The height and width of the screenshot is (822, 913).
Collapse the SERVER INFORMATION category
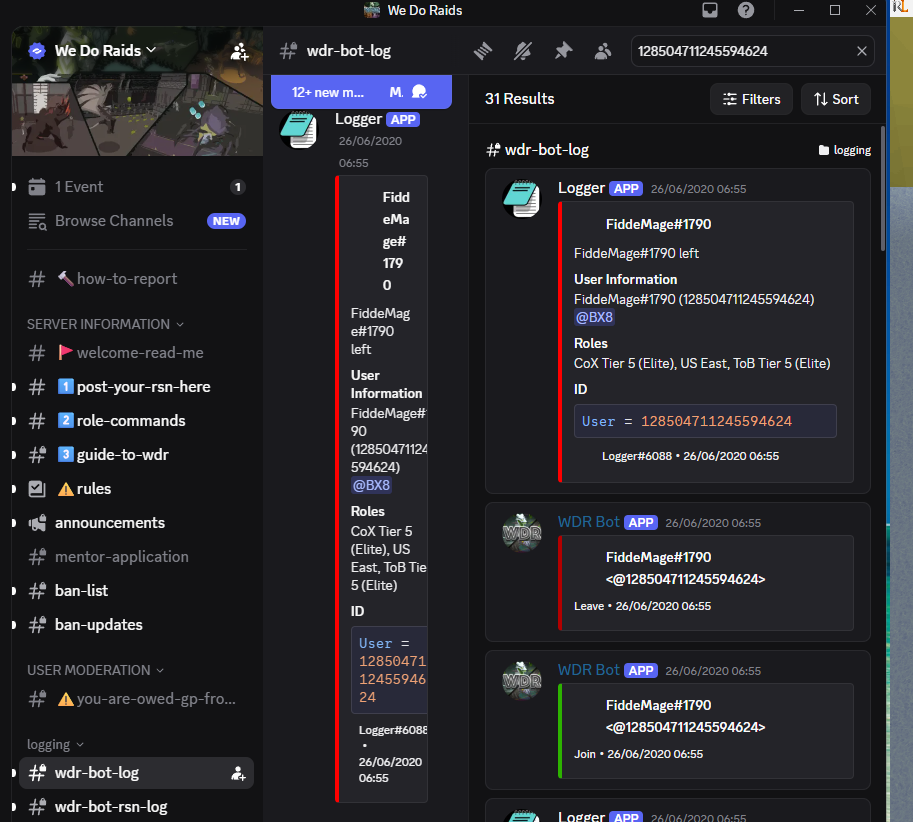105,324
